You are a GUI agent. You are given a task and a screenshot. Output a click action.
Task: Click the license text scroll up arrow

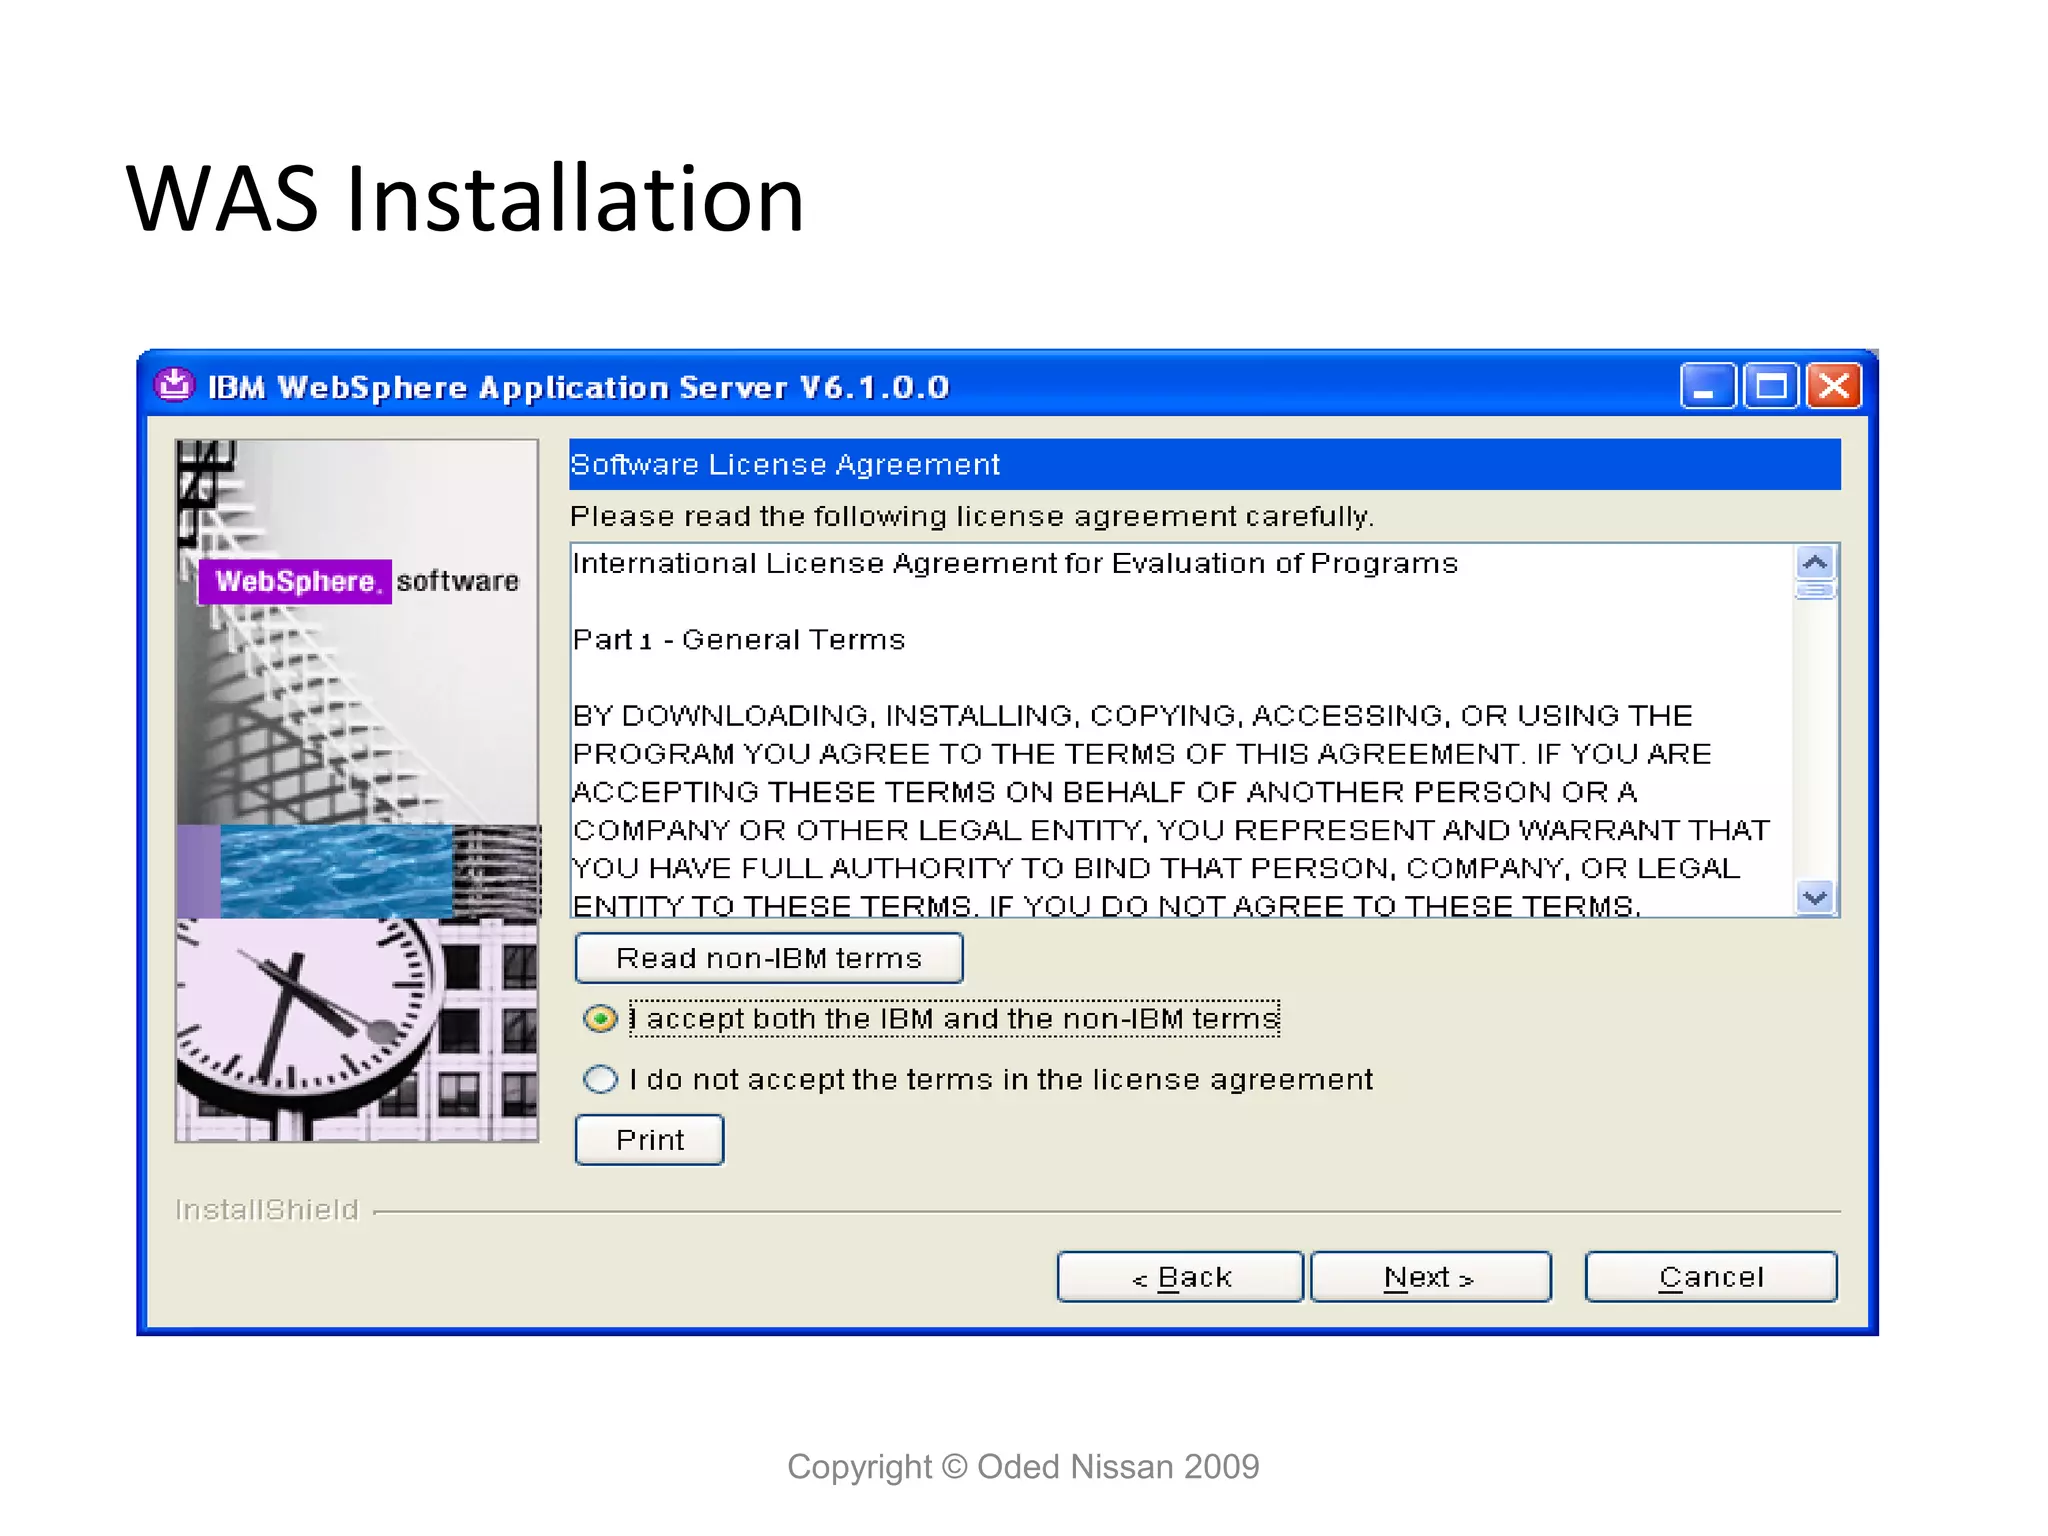(x=1815, y=563)
